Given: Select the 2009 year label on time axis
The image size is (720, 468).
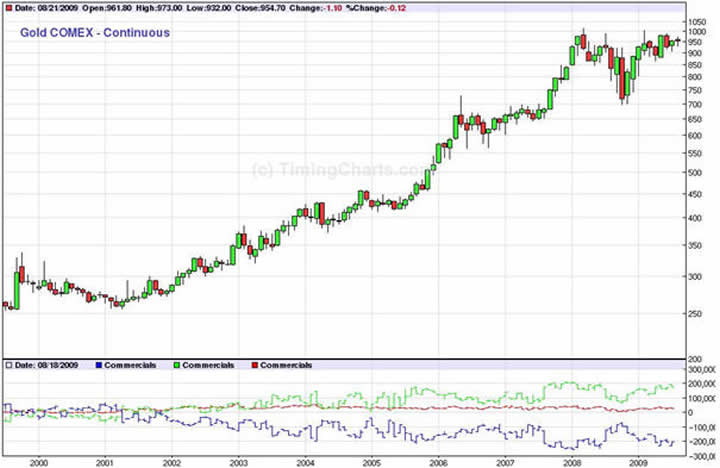Looking at the screenshot, I should coord(639,461).
